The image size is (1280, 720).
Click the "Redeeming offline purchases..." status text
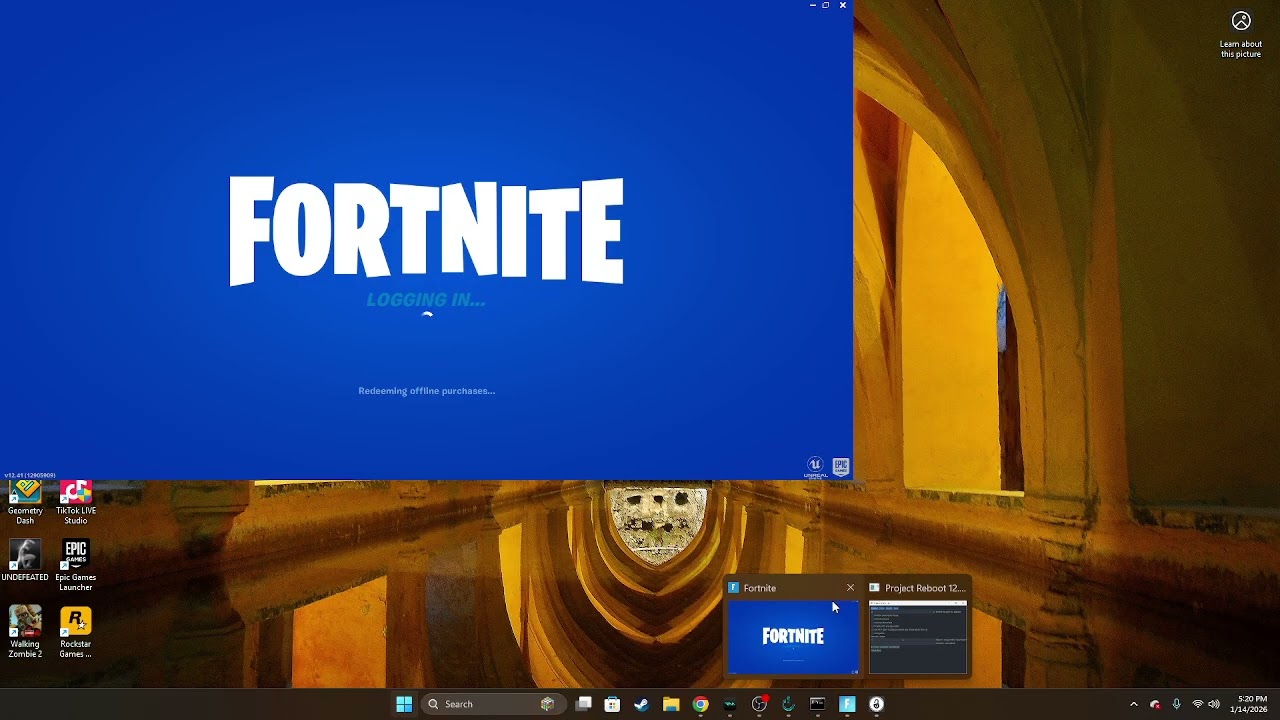427,391
